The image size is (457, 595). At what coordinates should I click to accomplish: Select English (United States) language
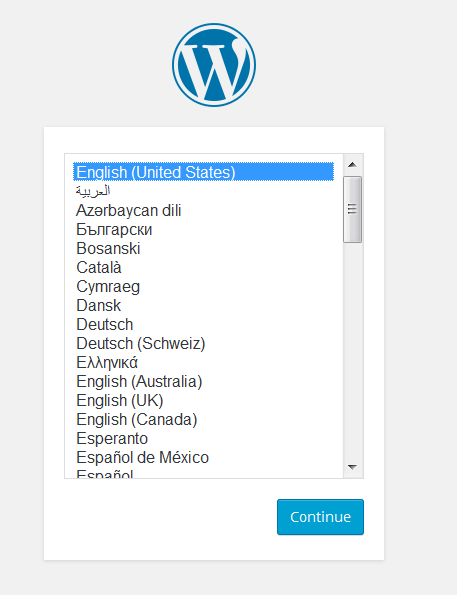[x=203, y=172]
